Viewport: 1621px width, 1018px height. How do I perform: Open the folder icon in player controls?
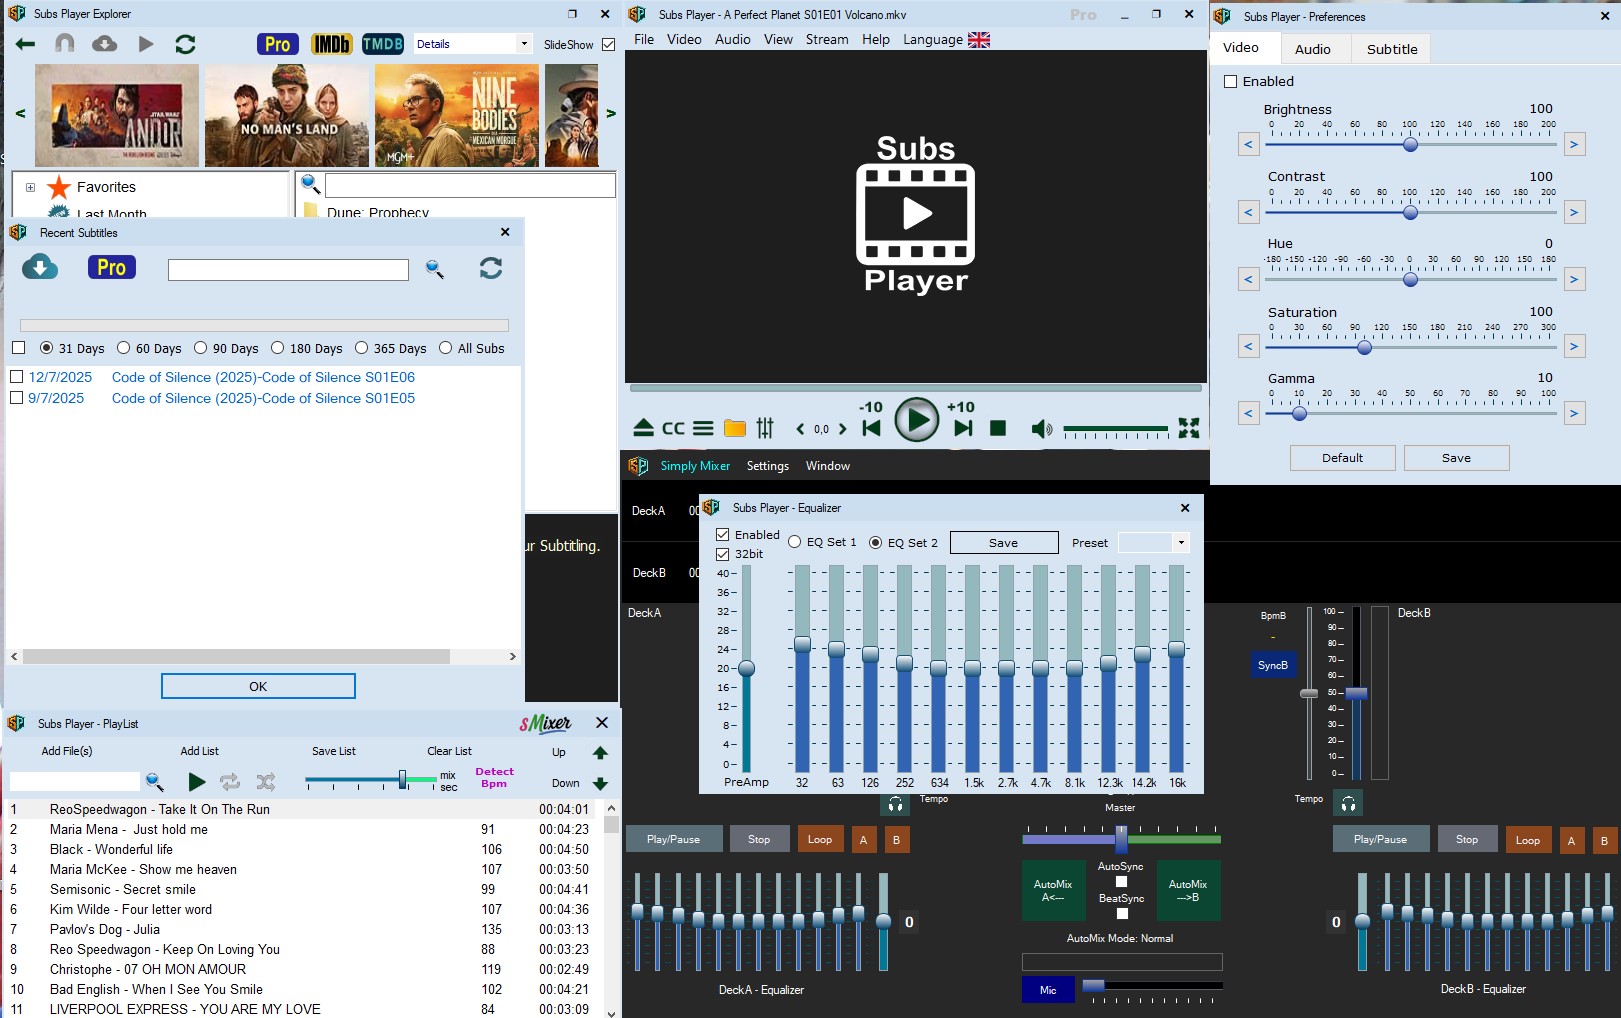(x=735, y=428)
